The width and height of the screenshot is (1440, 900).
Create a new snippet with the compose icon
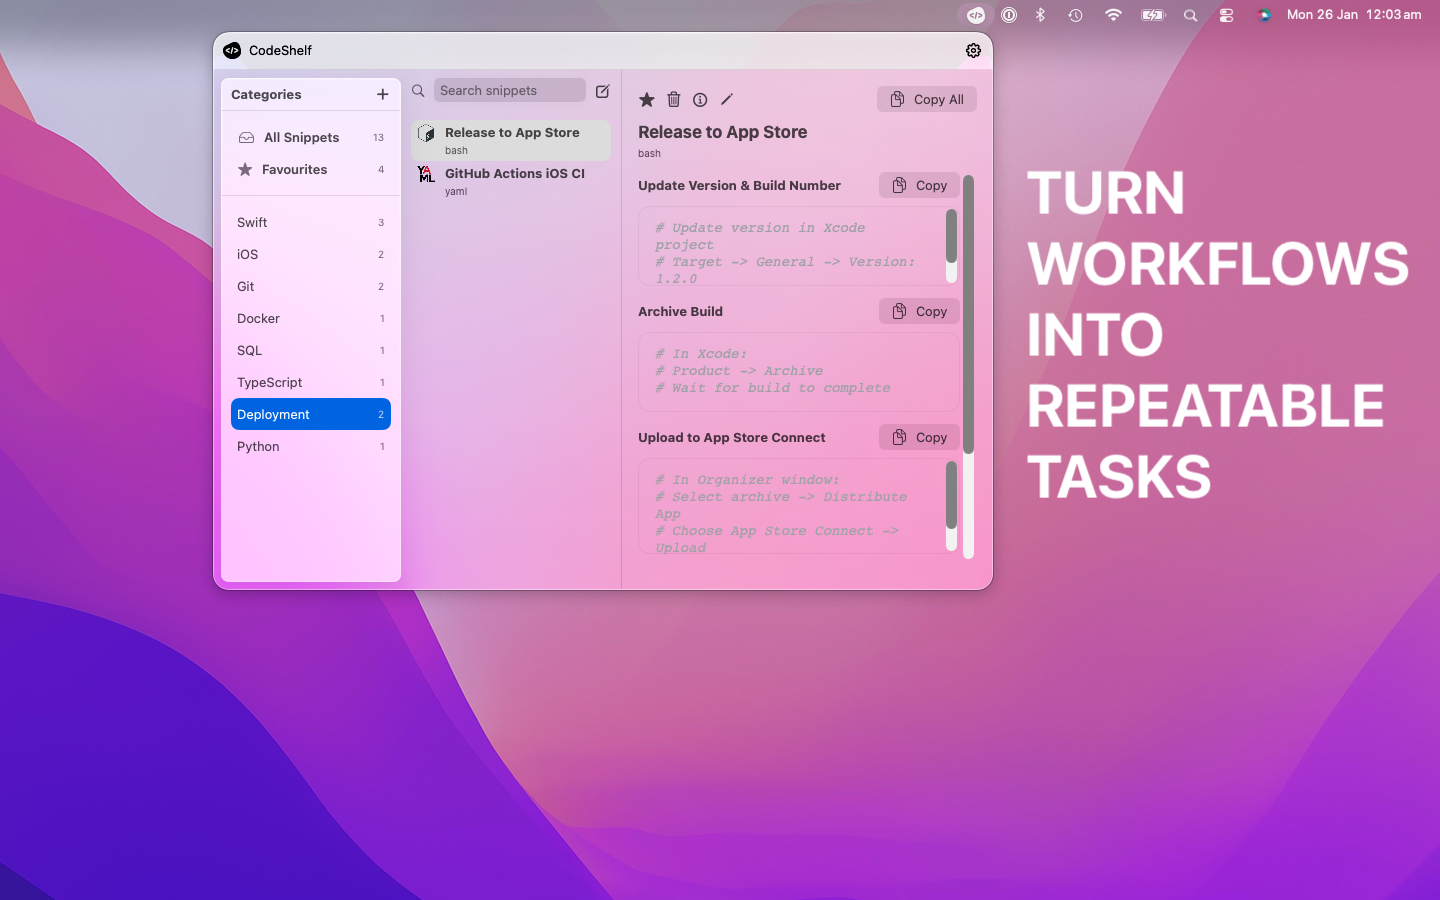tap(602, 90)
